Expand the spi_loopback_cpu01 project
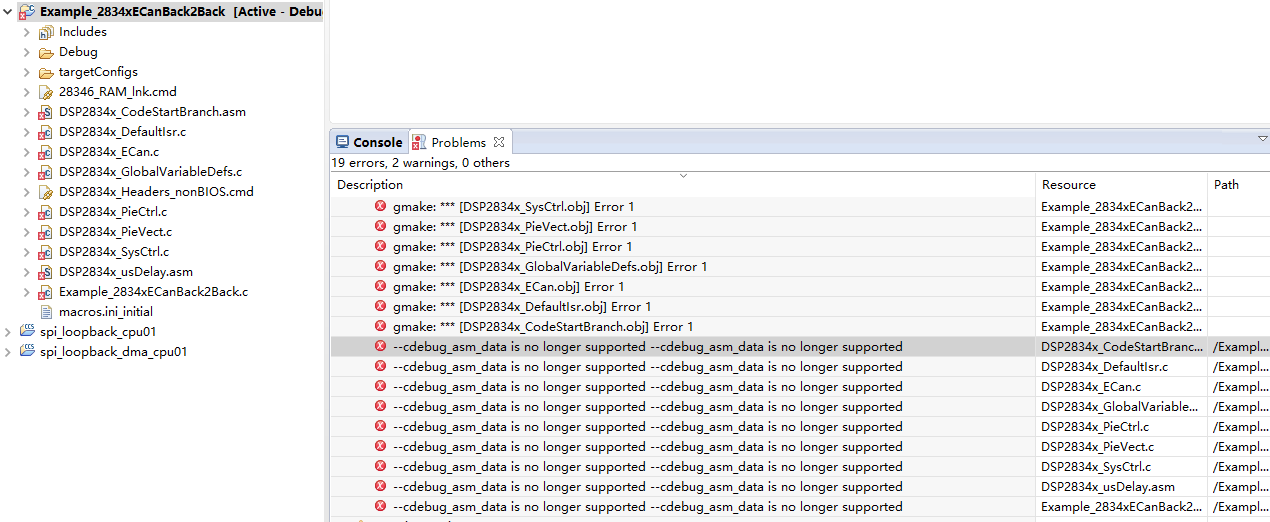Image resolution: width=1270 pixels, height=522 pixels. click(8, 332)
